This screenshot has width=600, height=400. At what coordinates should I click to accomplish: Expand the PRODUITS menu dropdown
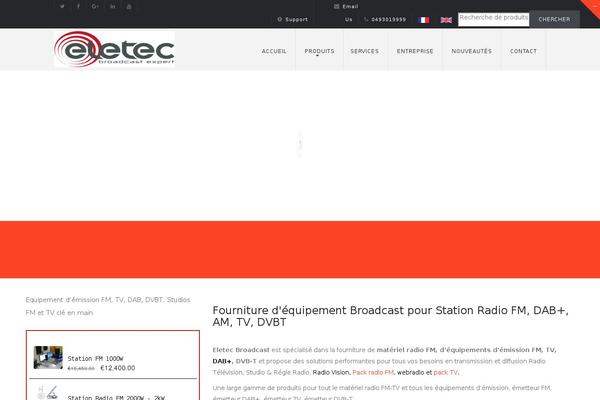click(x=319, y=51)
